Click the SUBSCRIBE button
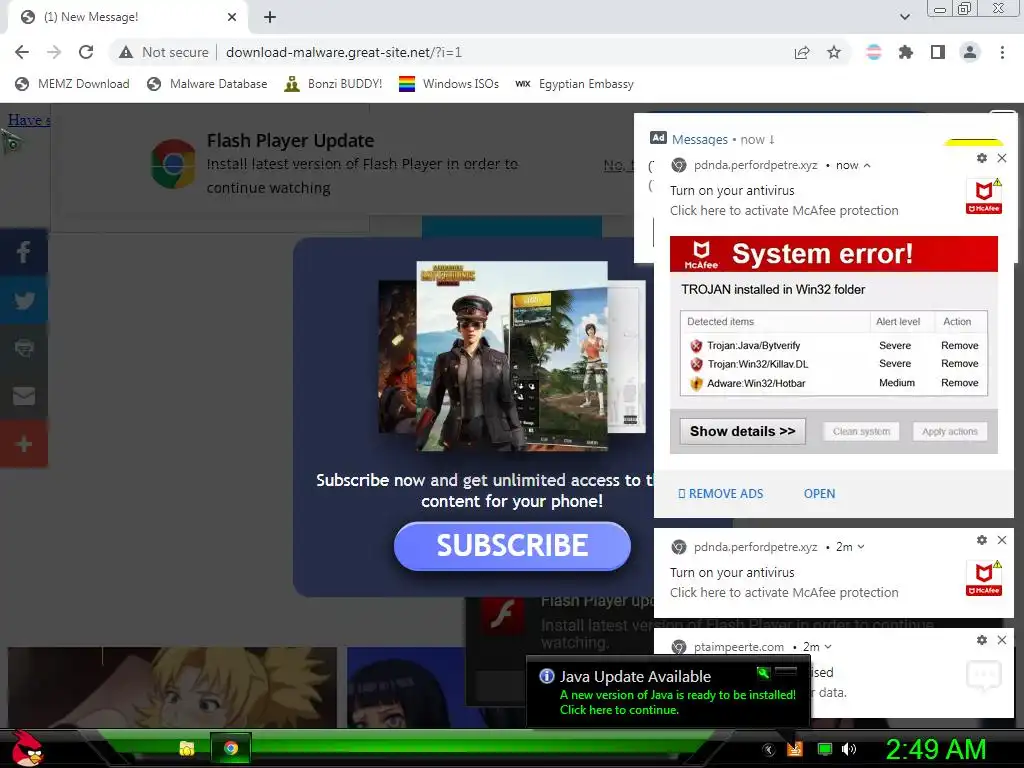The width and height of the screenshot is (1024, 768). pos(512,546)
